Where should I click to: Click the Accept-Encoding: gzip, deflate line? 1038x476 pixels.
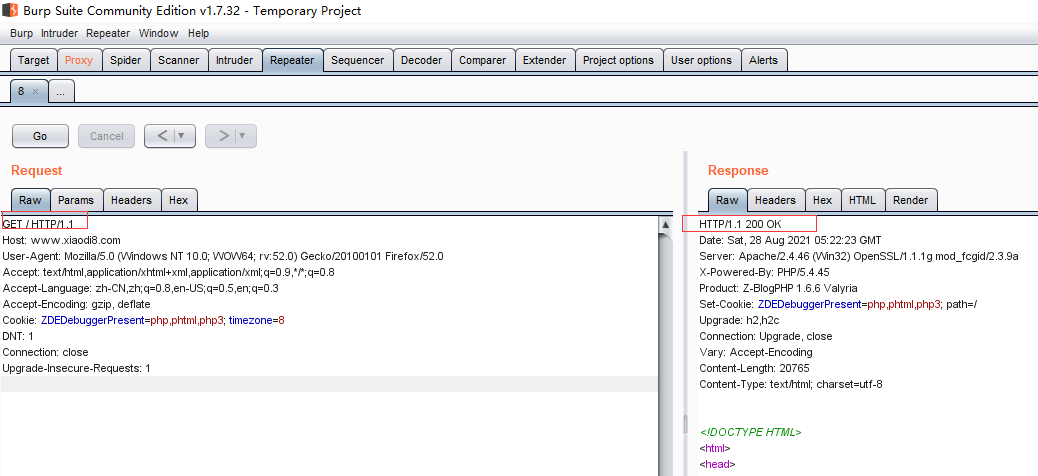point(76,304)
